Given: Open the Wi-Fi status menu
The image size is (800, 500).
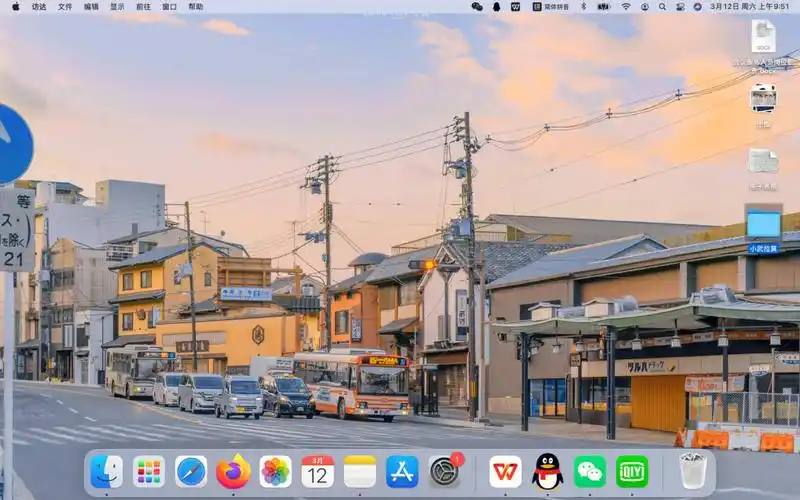Looking at the screenshot, I should 626,6.
